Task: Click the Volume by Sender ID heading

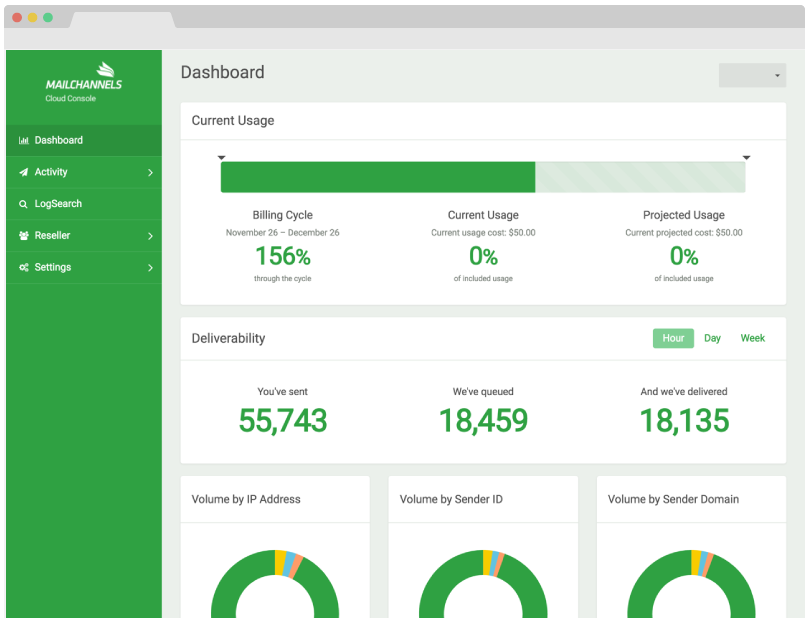Action: (451, 500)
